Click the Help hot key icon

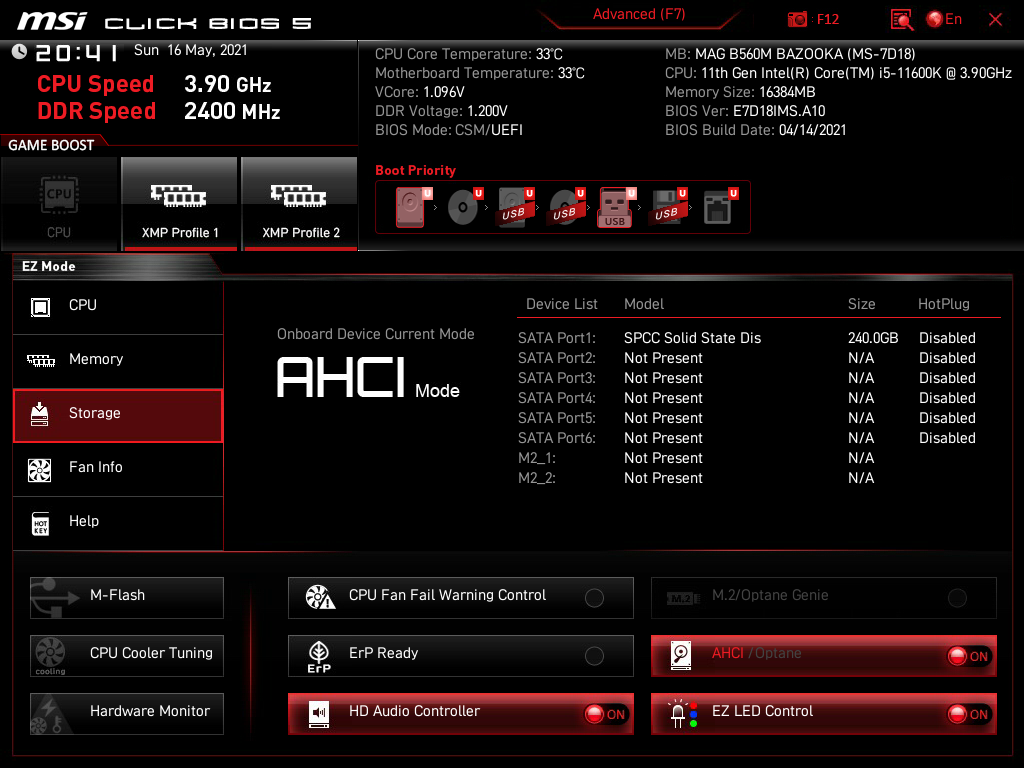tap(40, 523)
